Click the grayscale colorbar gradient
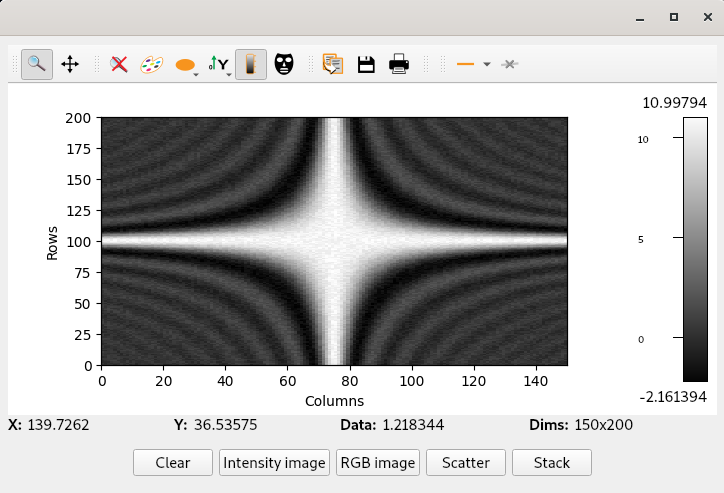724x493 pixels. [695, 250]
